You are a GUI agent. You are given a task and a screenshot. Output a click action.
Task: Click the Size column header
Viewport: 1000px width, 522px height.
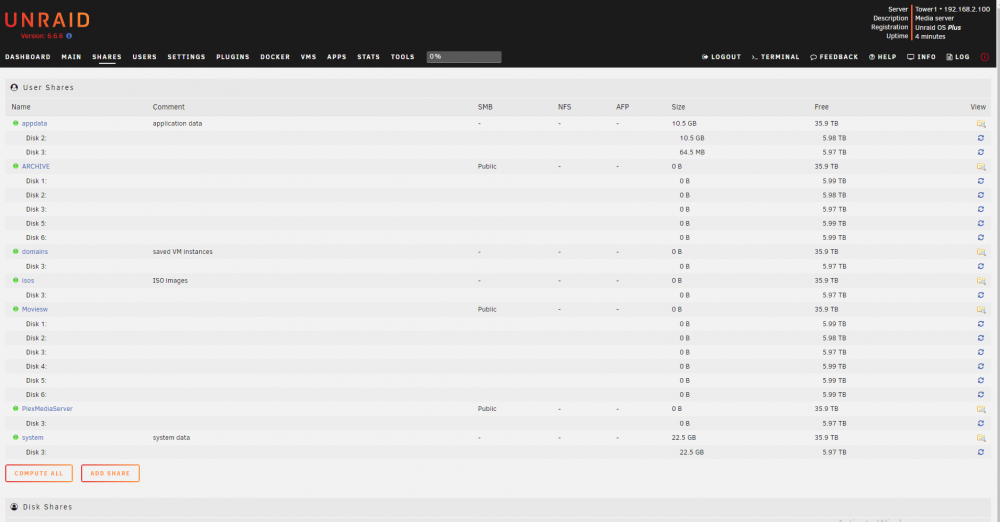pos(679,107)
